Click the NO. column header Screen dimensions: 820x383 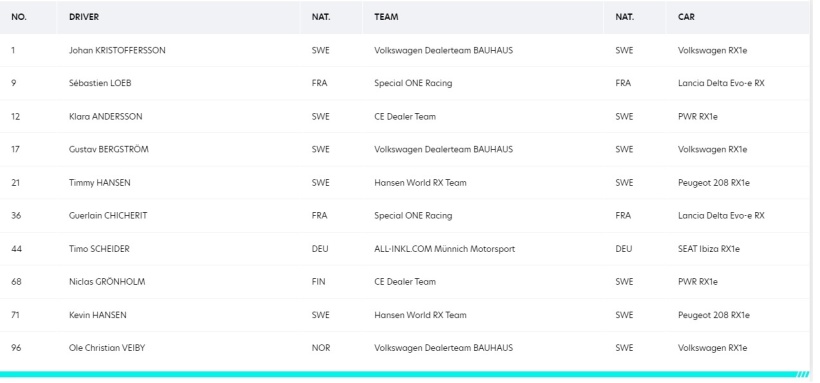tap(19, 17)
